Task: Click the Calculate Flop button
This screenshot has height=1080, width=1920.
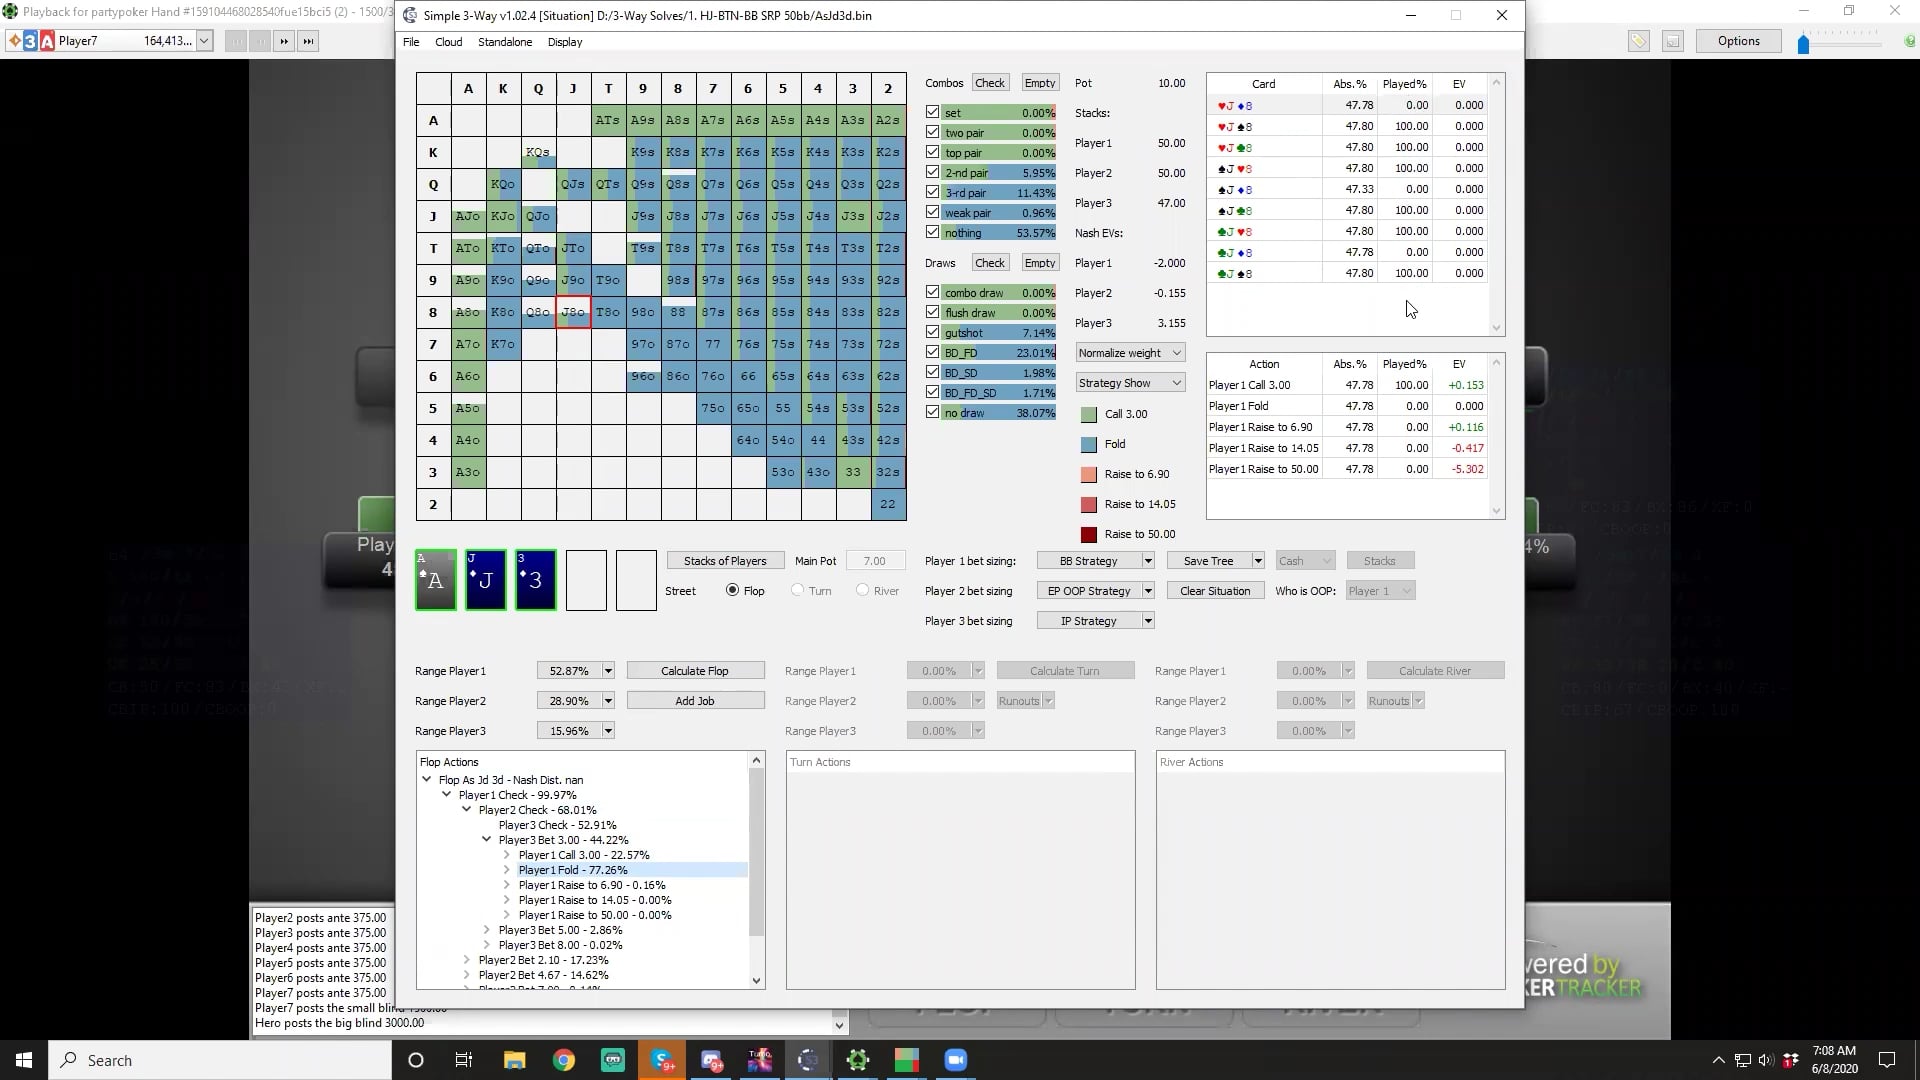Action: 695,671
